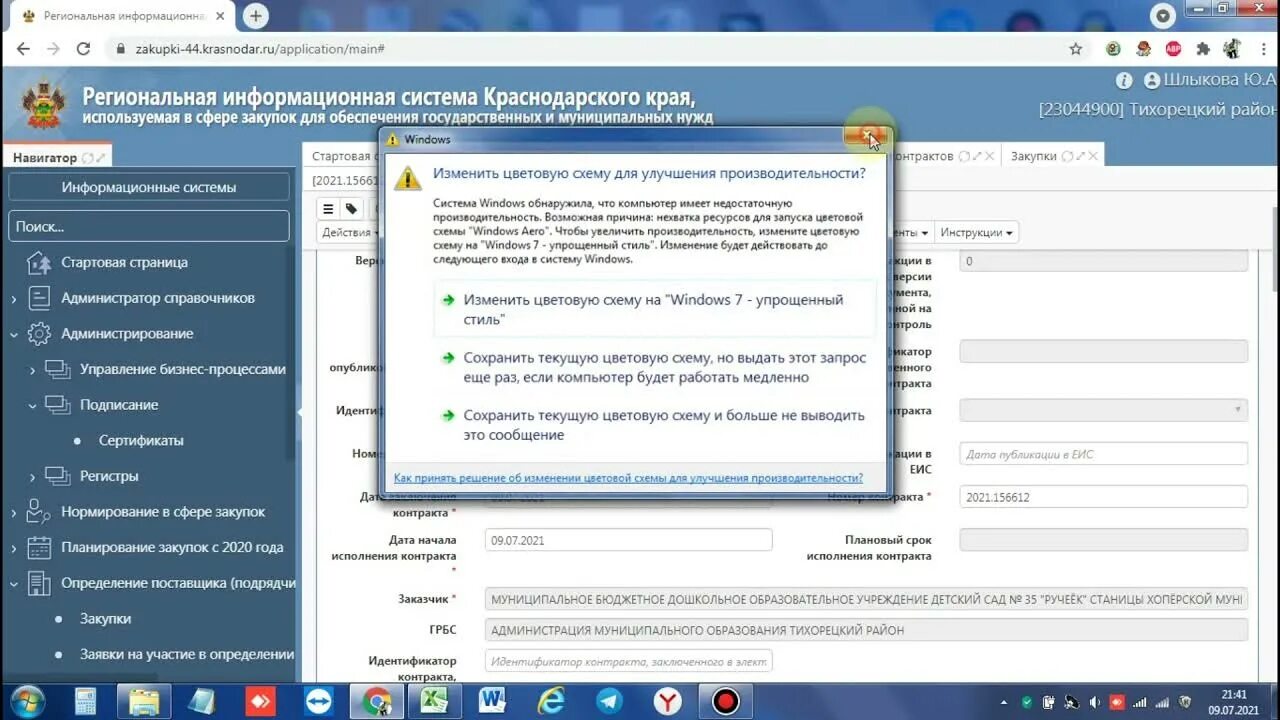Choose 'Изменить цветовую схему на Windows 7' option
The image size is (1280, 720).
pos(655,309)
